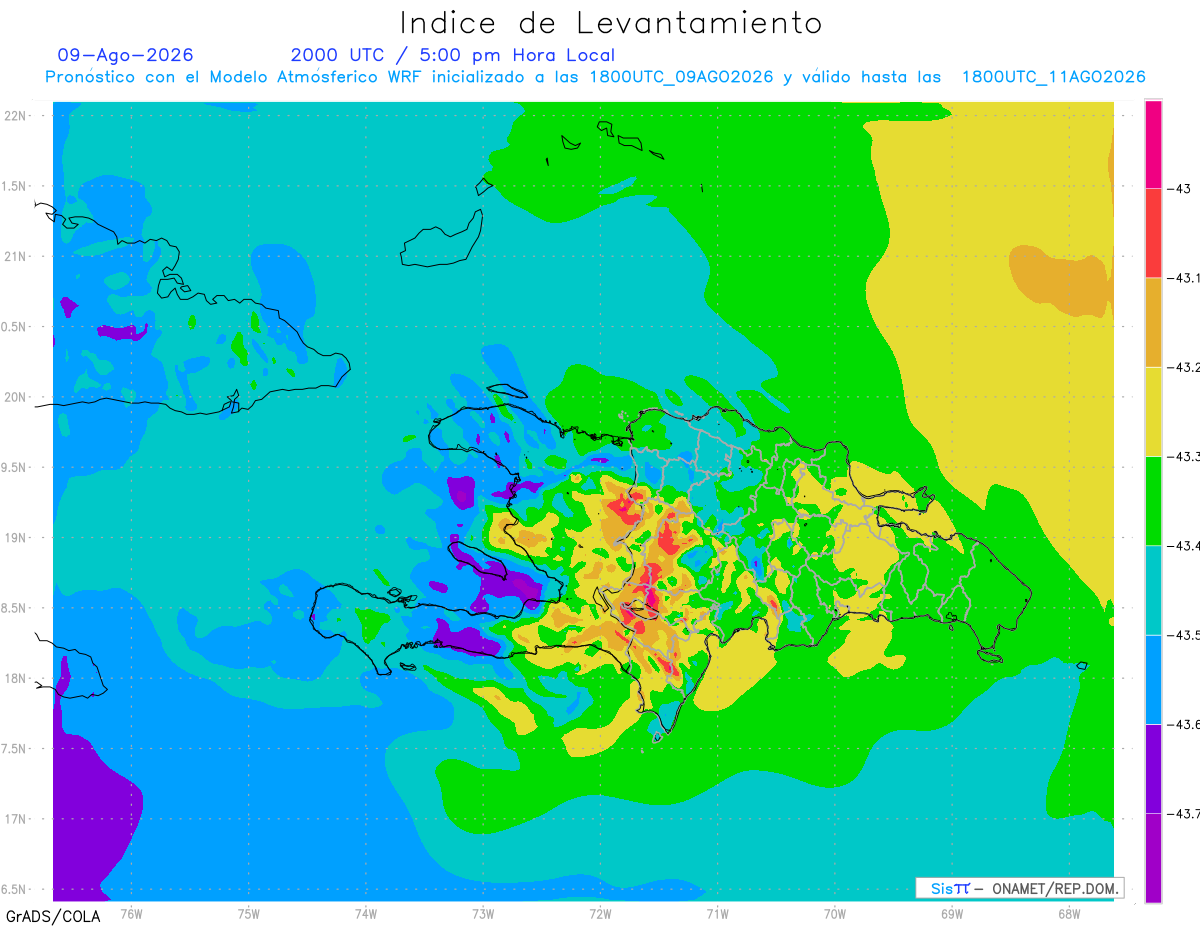
Task: Click longitude label '73W'
Action: tap(483, 913)
